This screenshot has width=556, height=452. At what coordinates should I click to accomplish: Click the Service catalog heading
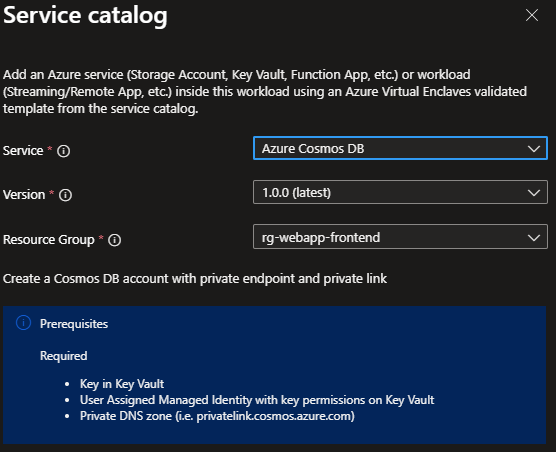[85, 16]
